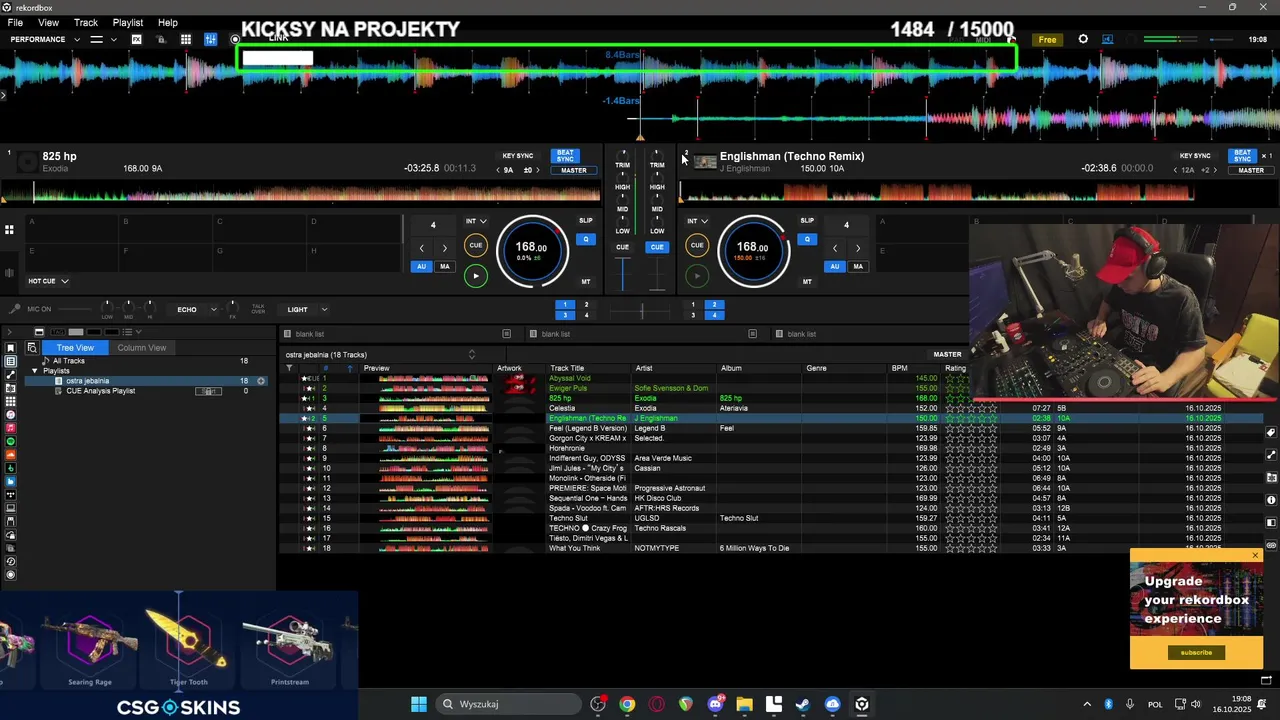Open Playlists icon in sidebar
1280x720 pixels.
10,361
